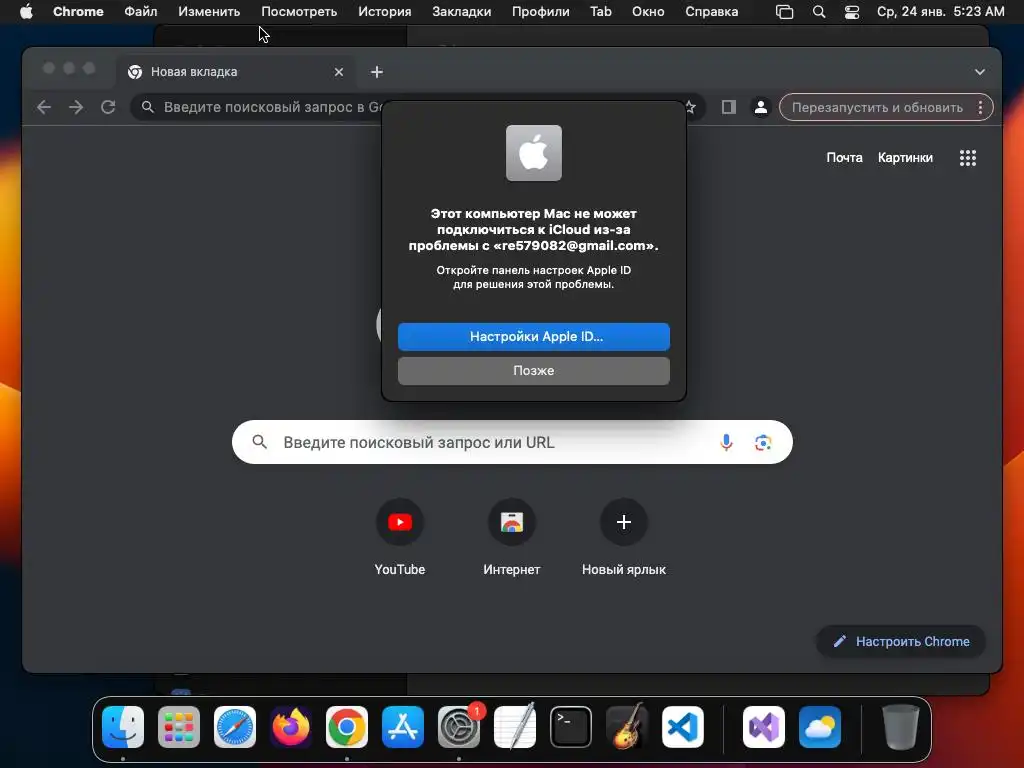
Task: Open TextEdit from the Dock
Action: pos(515,727)
